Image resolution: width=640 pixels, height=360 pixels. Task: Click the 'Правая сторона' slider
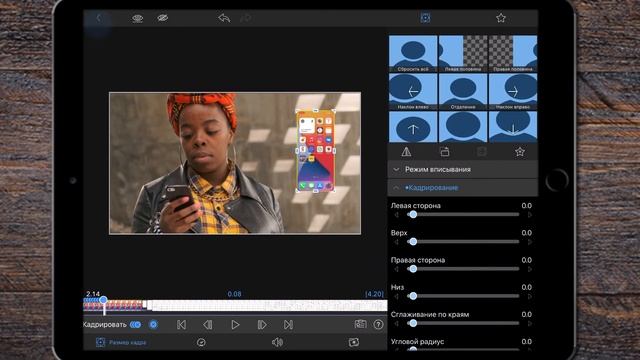tap(463, 269)
